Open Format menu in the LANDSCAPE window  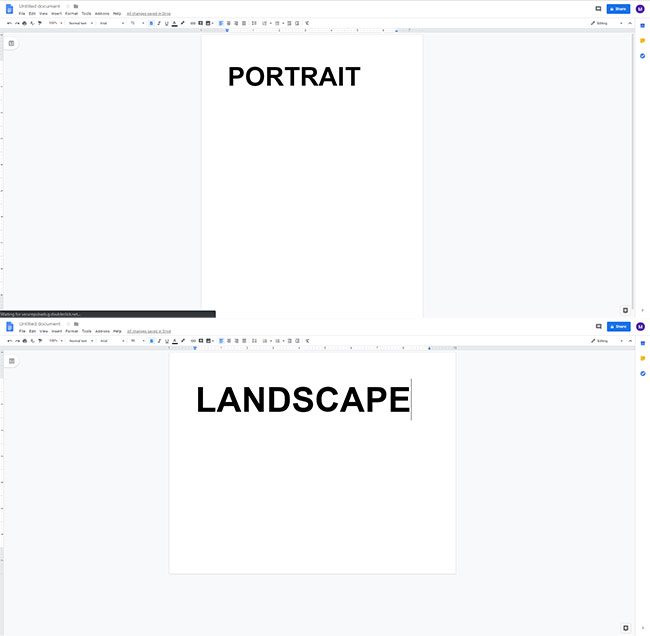tap(72, 331)
